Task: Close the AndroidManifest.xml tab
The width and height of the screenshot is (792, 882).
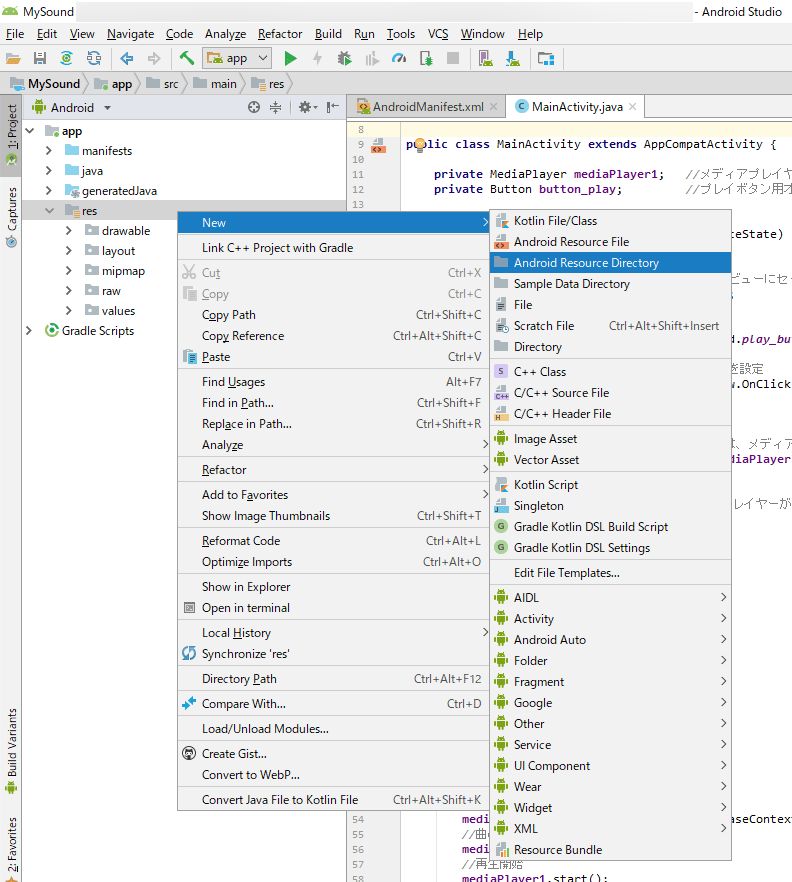Action: coord(493,107)
